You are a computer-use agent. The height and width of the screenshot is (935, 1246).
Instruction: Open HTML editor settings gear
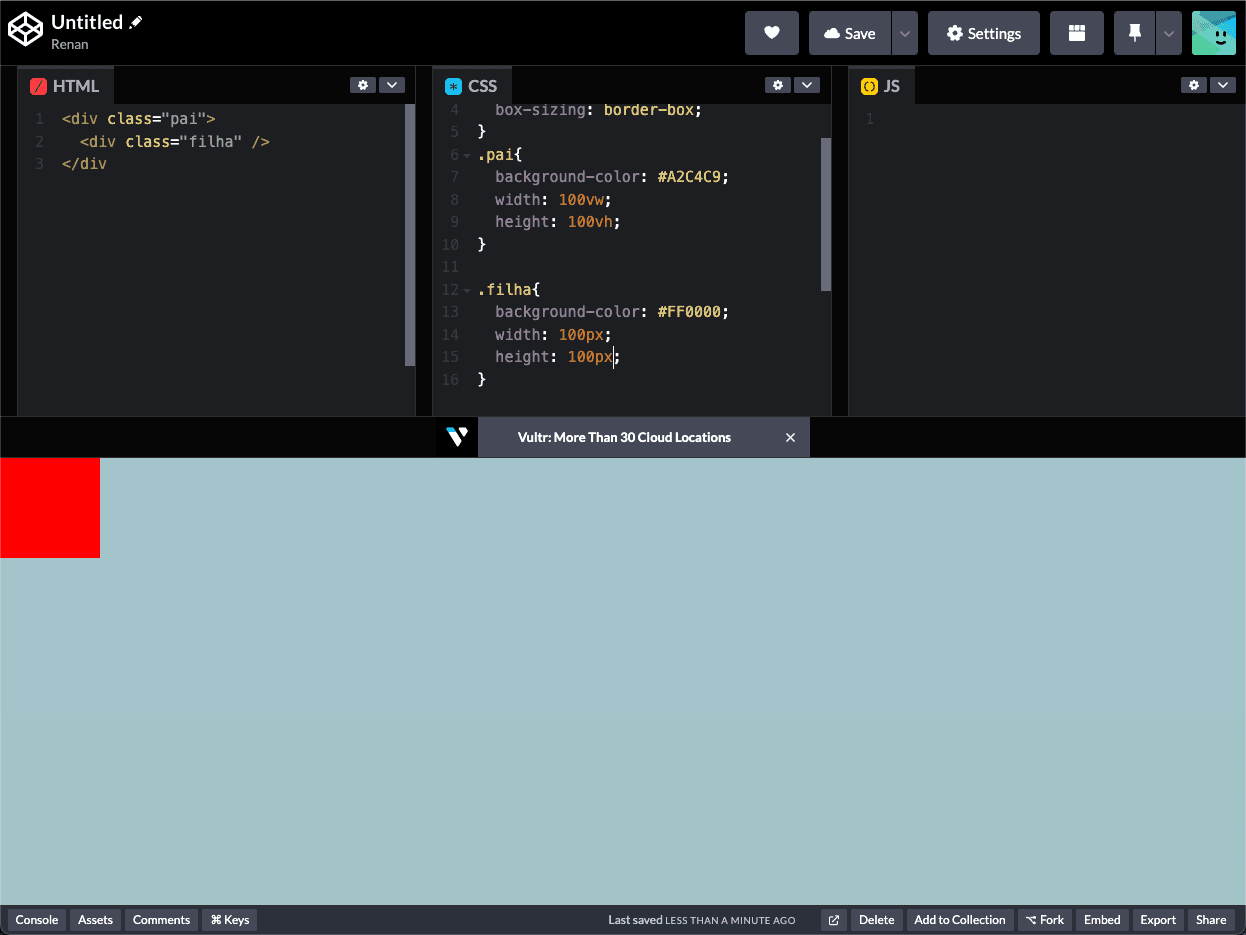pos(362,85)
